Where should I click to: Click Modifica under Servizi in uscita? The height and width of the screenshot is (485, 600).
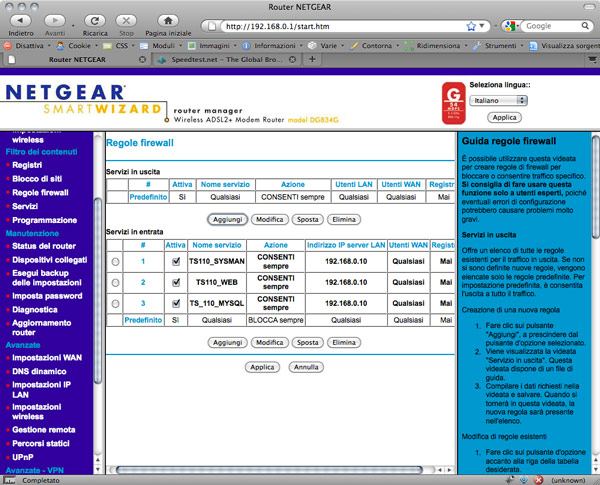coord(270,220)
